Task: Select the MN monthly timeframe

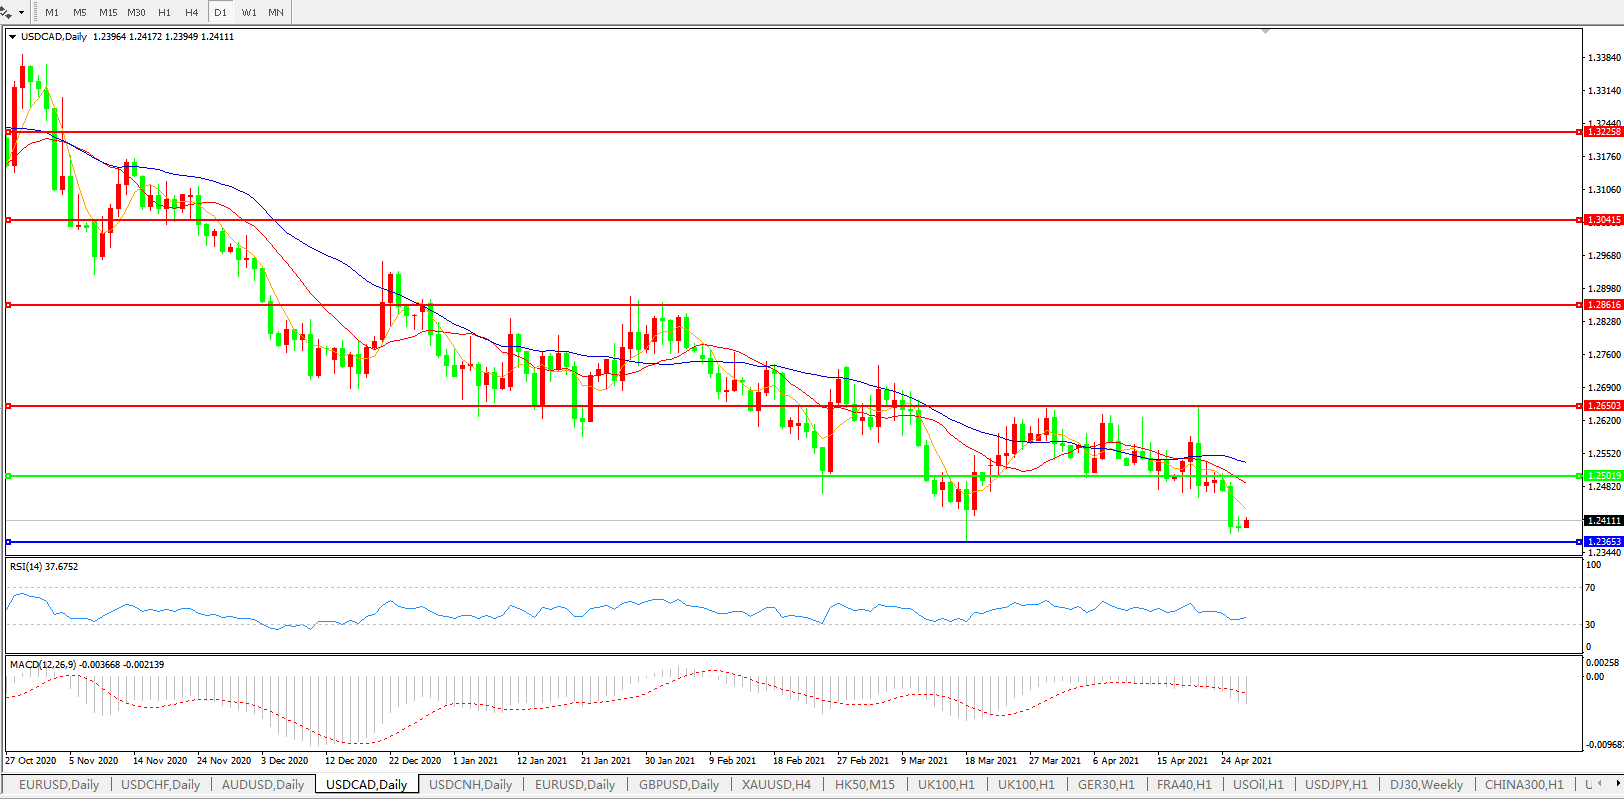Action: point(276,12)
